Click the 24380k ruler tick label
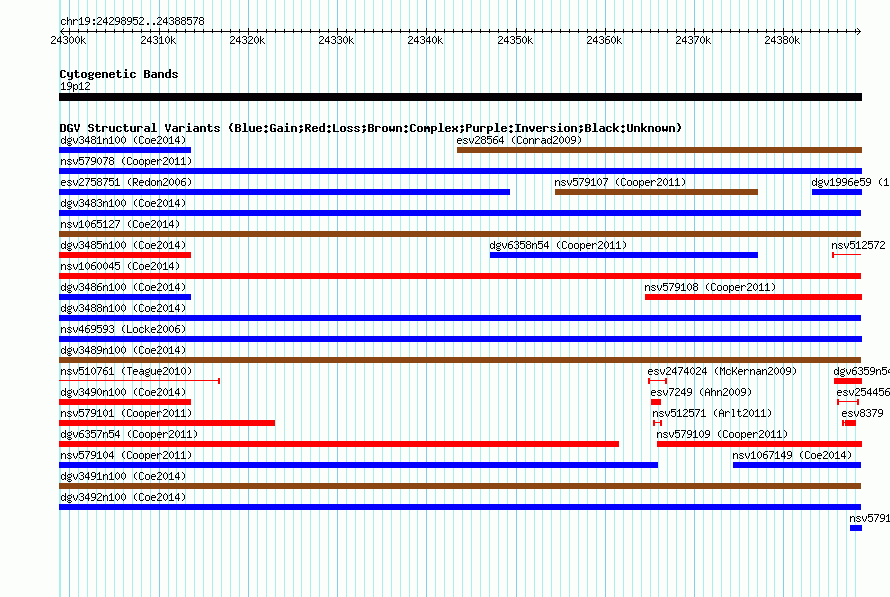The height and width of the screenshot is (597, 890). [x=782, y=40]
